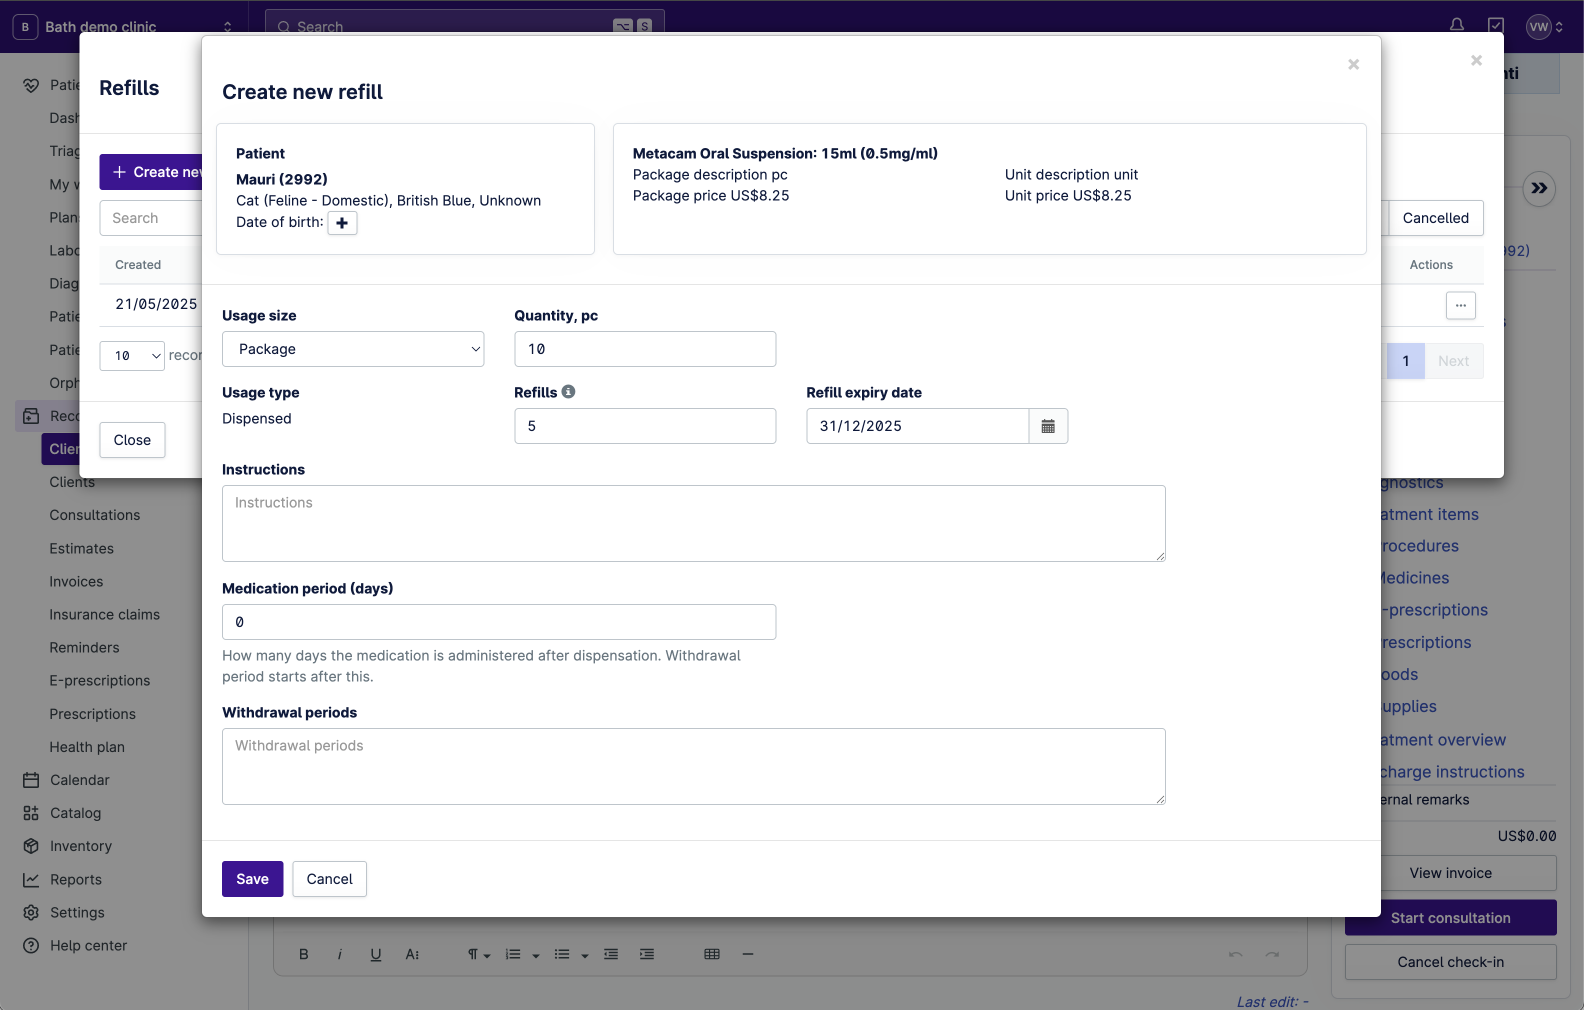Screen dimensions: 1584x1010
Task: Click the Refills info icon
Action: [x=568, y=392]
